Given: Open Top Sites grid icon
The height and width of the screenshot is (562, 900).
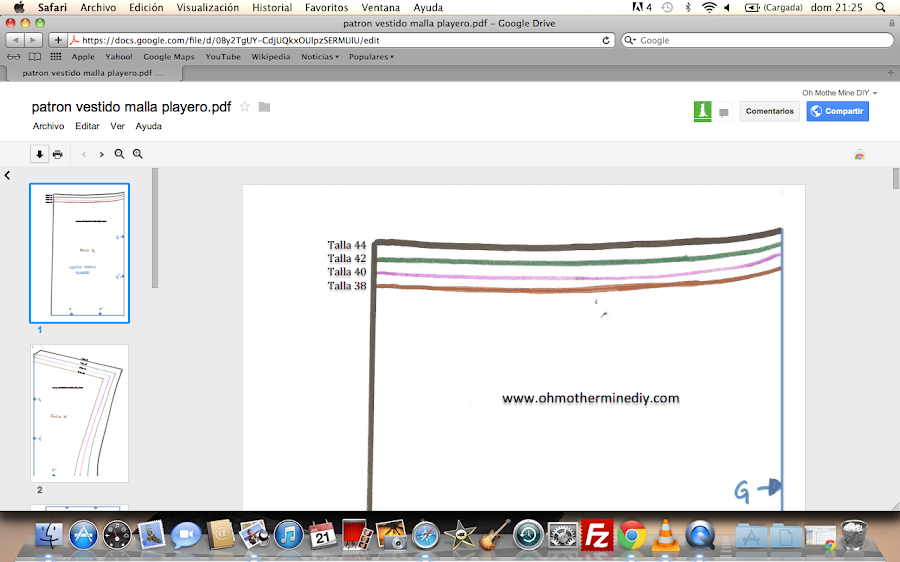Looking at the screenshot, I should point(56,56).
